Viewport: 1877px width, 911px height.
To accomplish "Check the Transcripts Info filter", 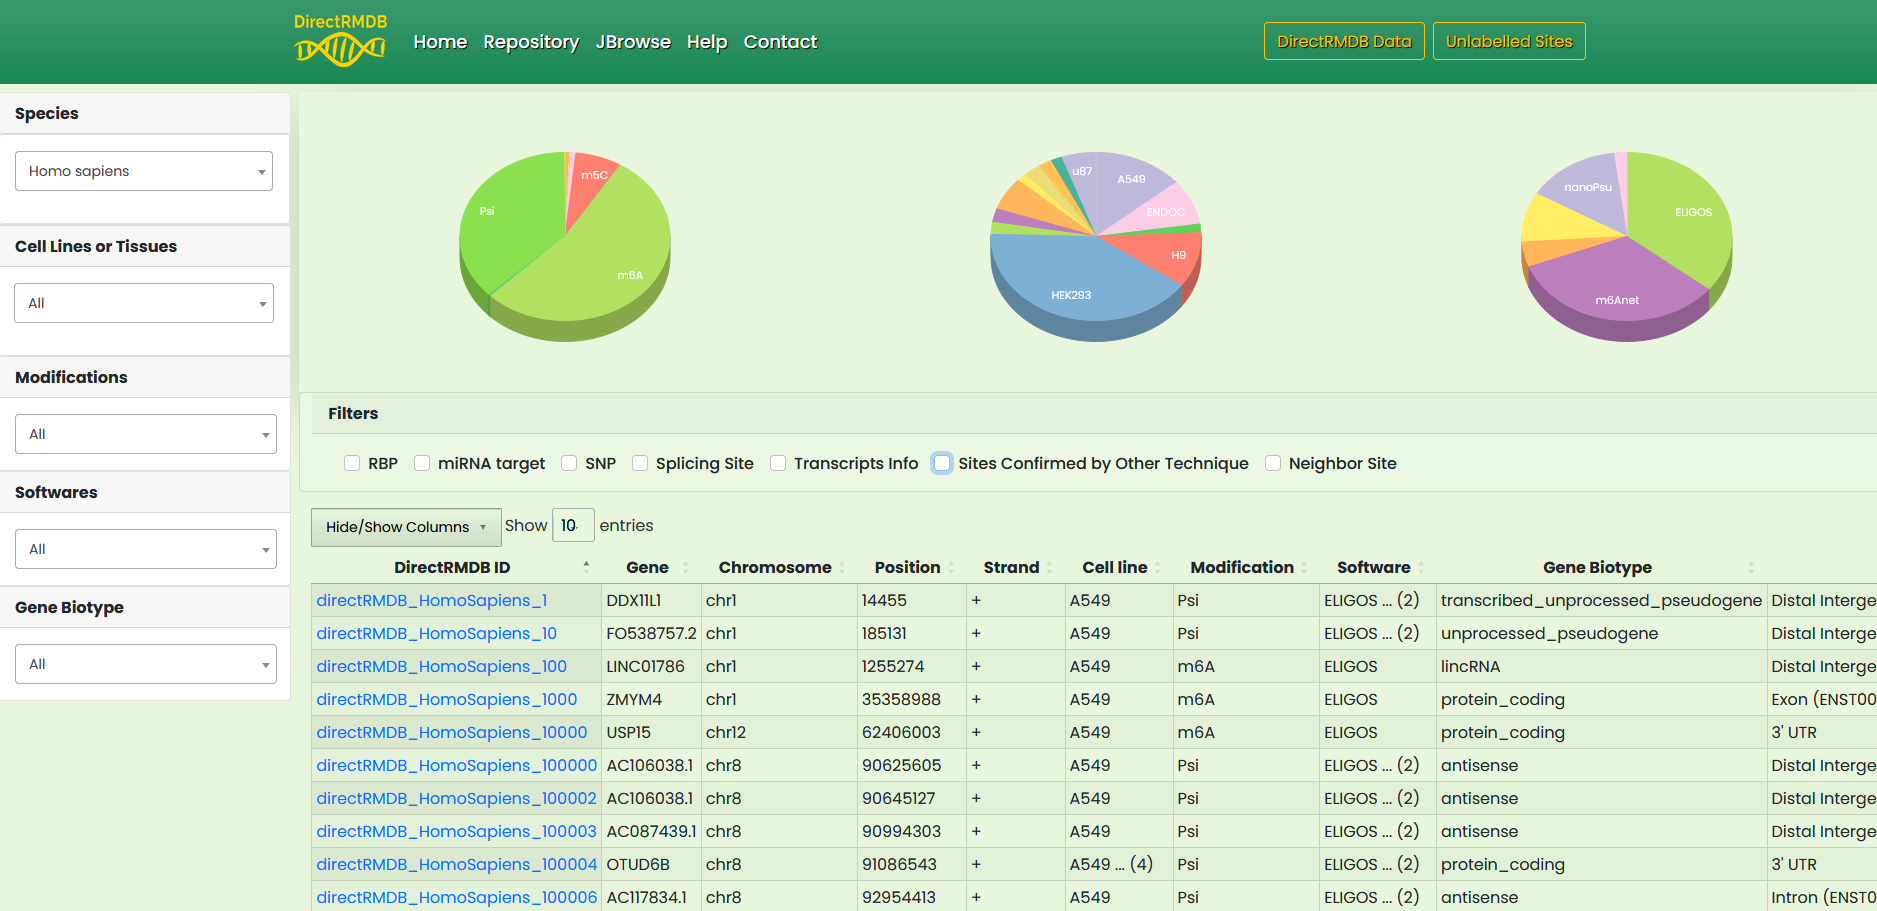I will pos(778,463).
